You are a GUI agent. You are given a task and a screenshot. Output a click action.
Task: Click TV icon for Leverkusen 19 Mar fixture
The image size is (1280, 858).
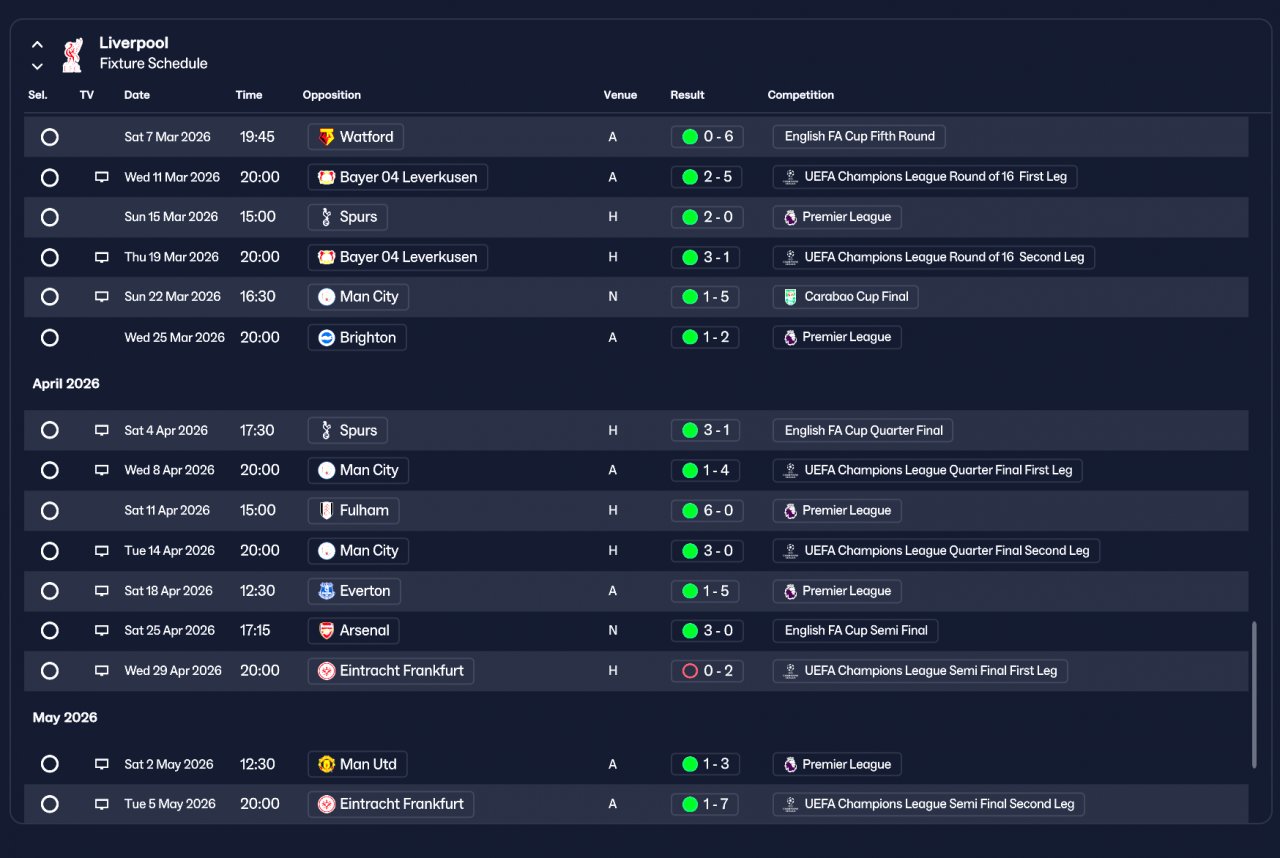tap(101, 257)
